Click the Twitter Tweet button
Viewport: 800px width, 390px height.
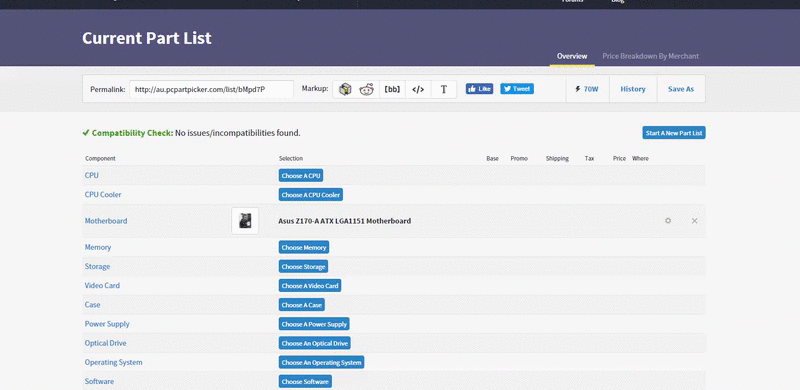point(517,89)
